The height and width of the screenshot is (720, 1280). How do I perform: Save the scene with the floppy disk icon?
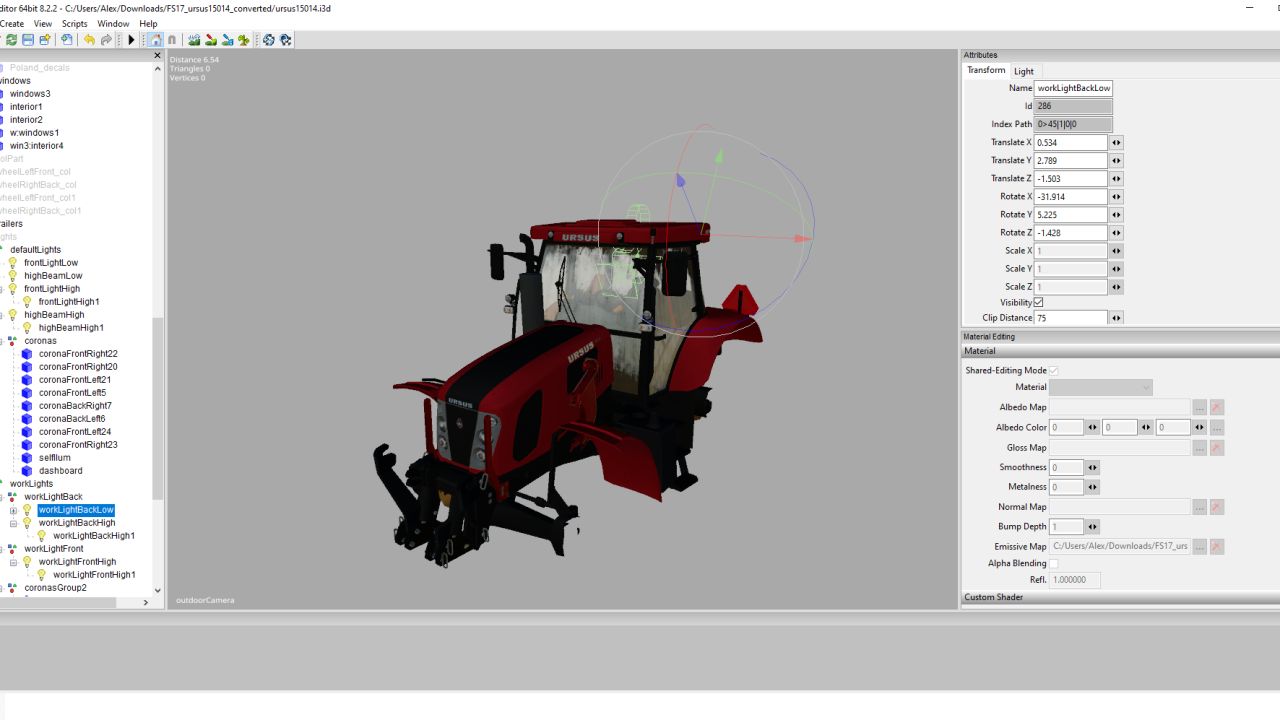tap(28, 40)
